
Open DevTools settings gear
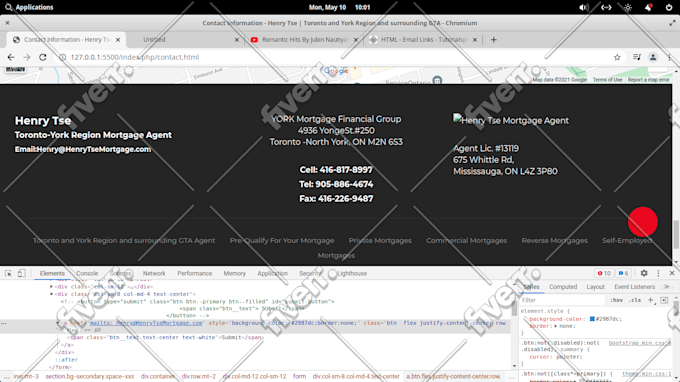tap(644, 273)
